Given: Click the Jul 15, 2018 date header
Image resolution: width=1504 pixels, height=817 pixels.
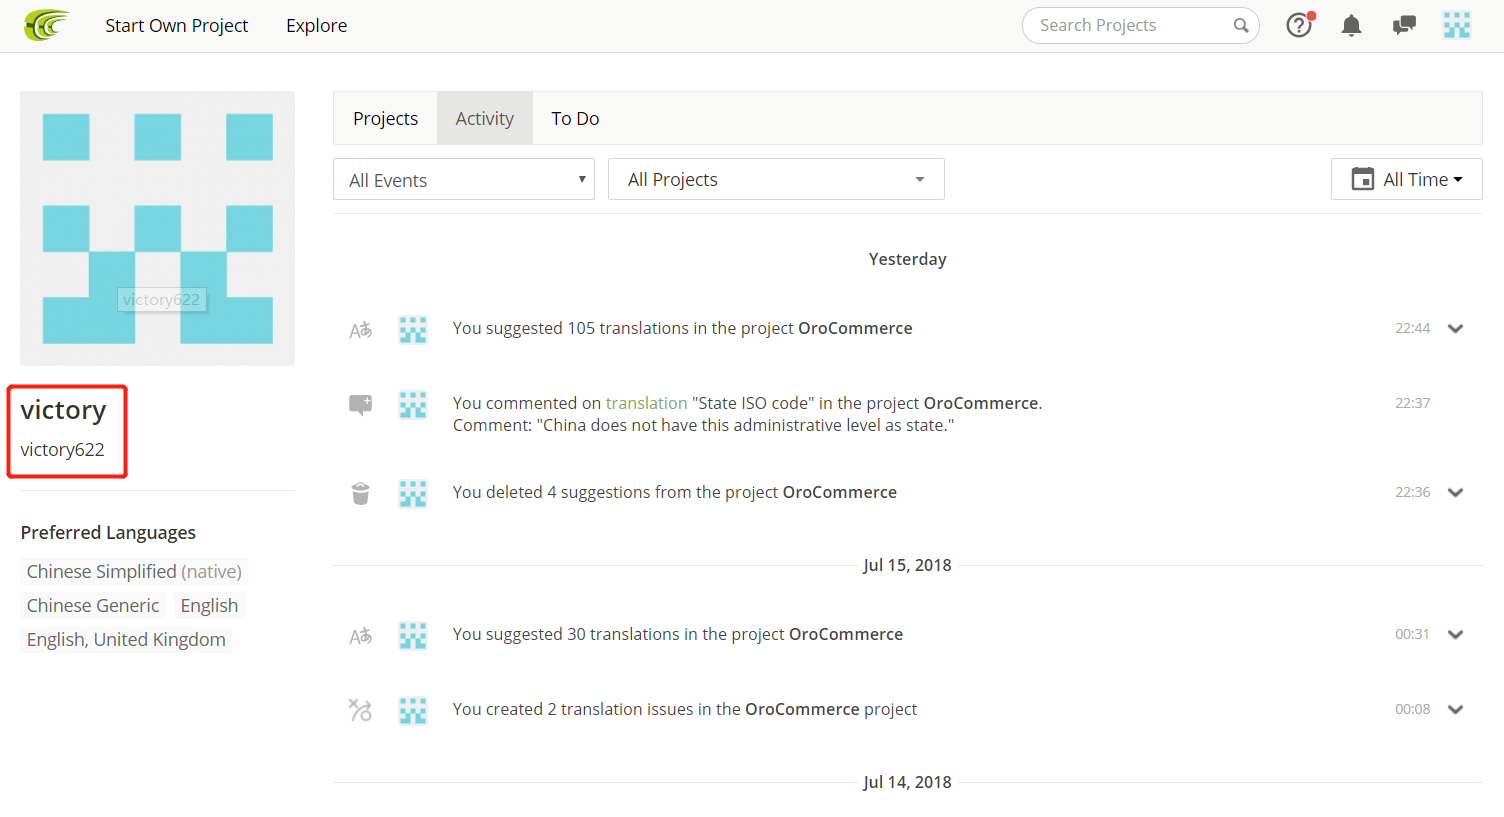Looking at the screenshot, I should coord(907,565).
